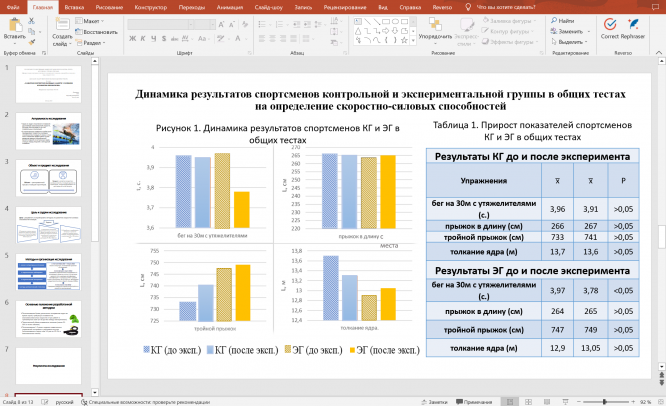This screenshot has width=666, height=406.
Task: Expand the Макет layout dropdown
Action: tap(92, 21)
